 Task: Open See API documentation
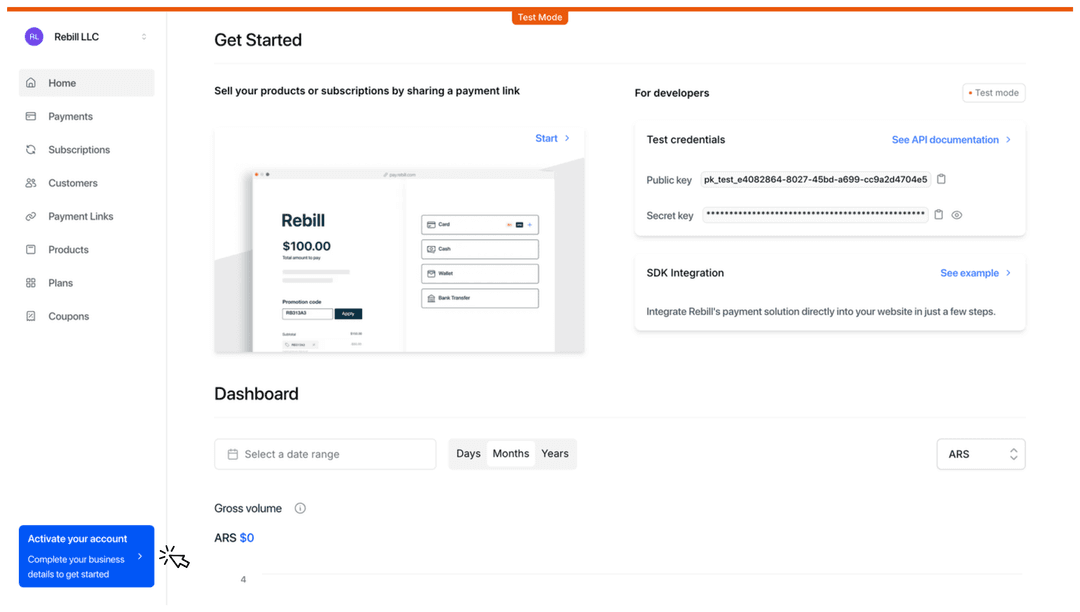pyautogui.click(x=944, y=140)
